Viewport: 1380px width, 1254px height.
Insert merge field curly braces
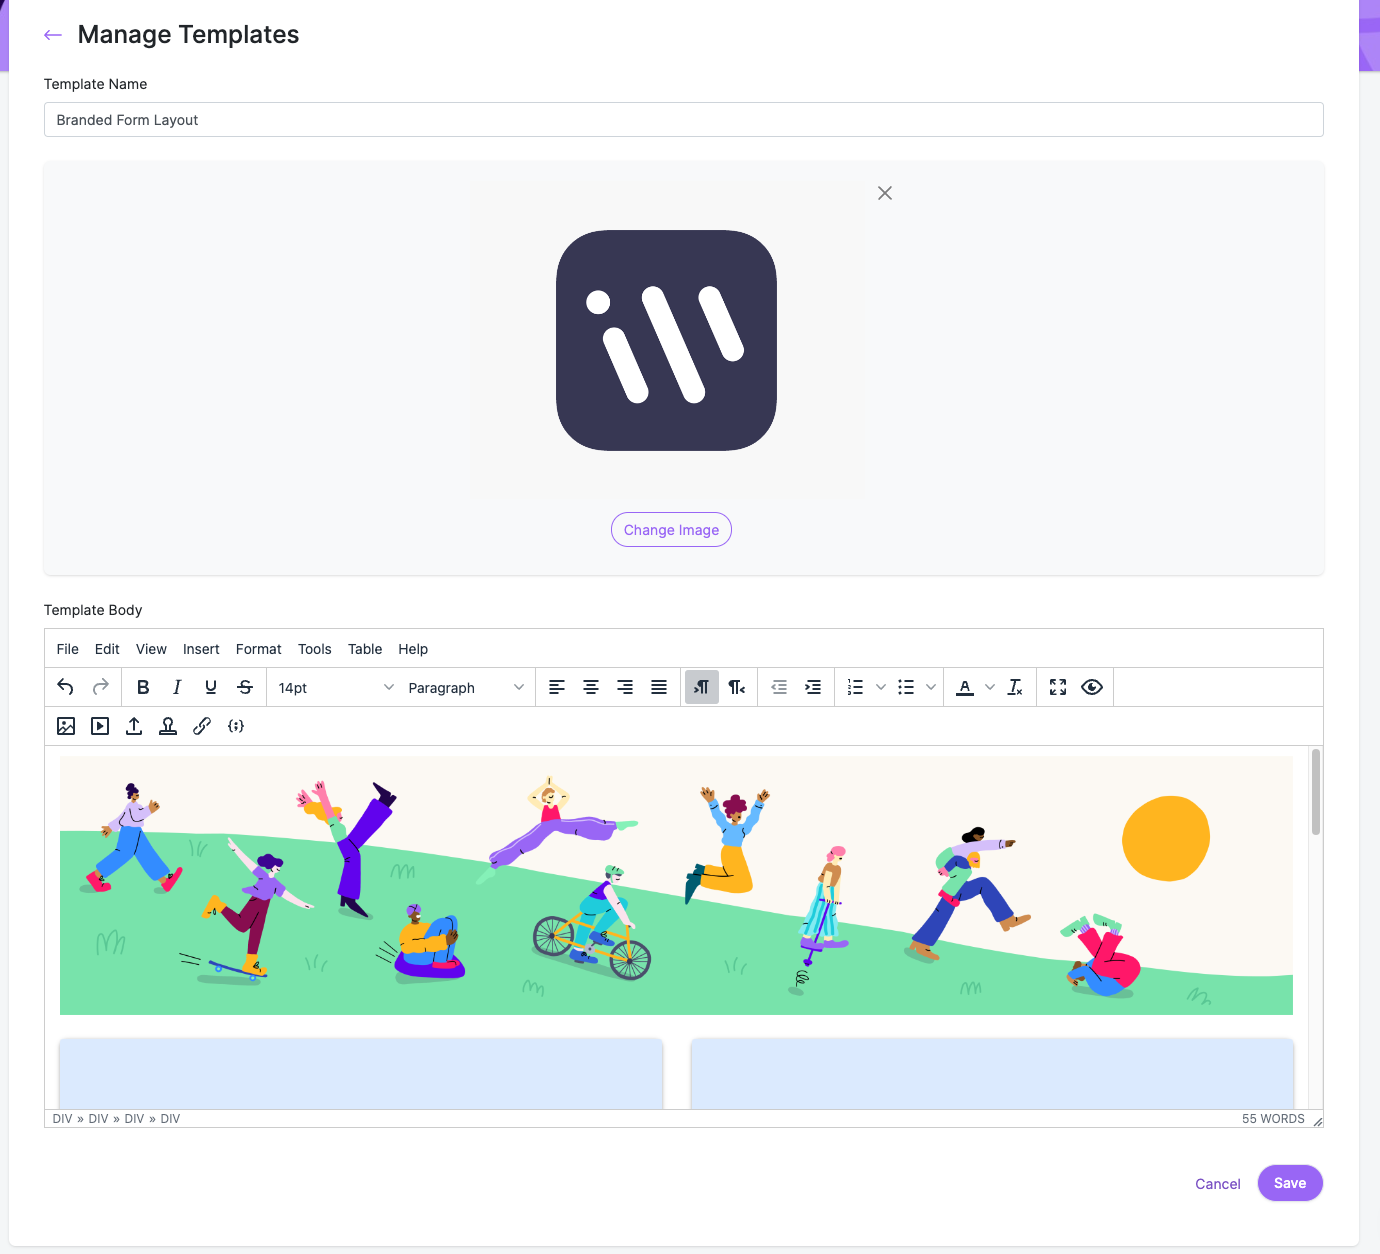pyautogui.click(x=236, y=726)
